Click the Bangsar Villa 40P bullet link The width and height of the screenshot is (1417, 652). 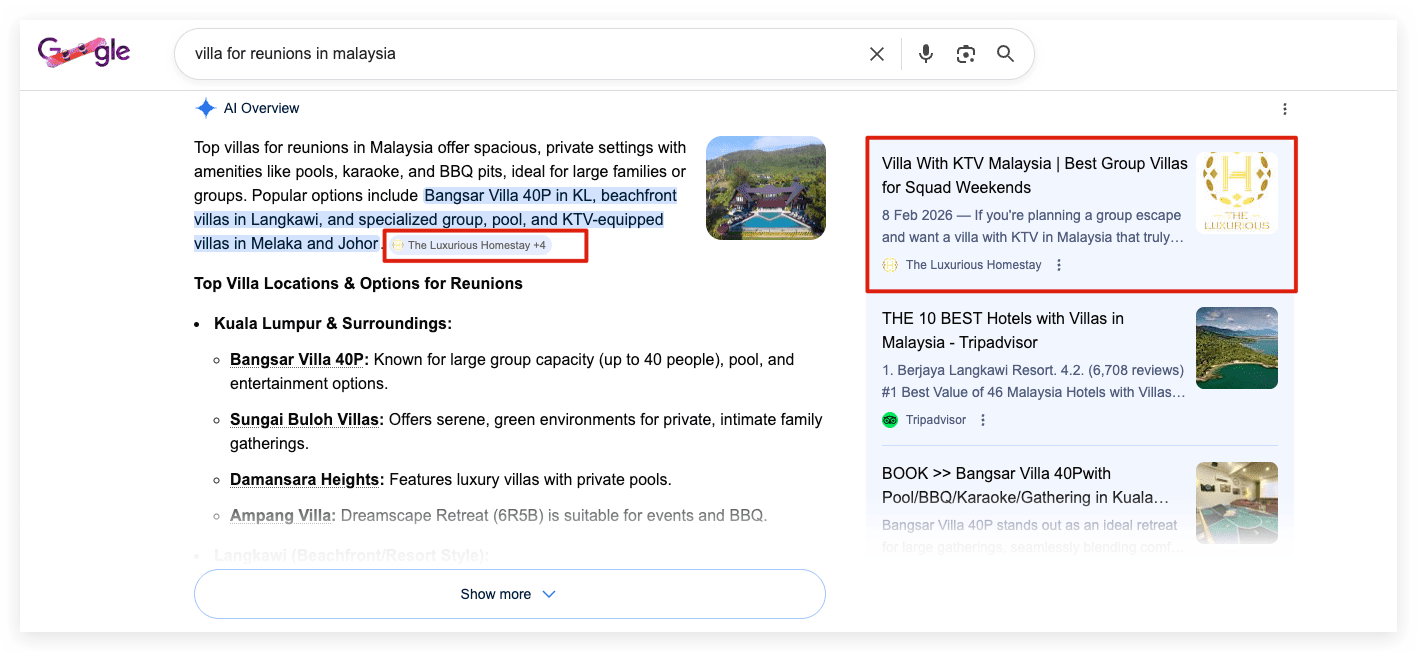tap(299, 359)
